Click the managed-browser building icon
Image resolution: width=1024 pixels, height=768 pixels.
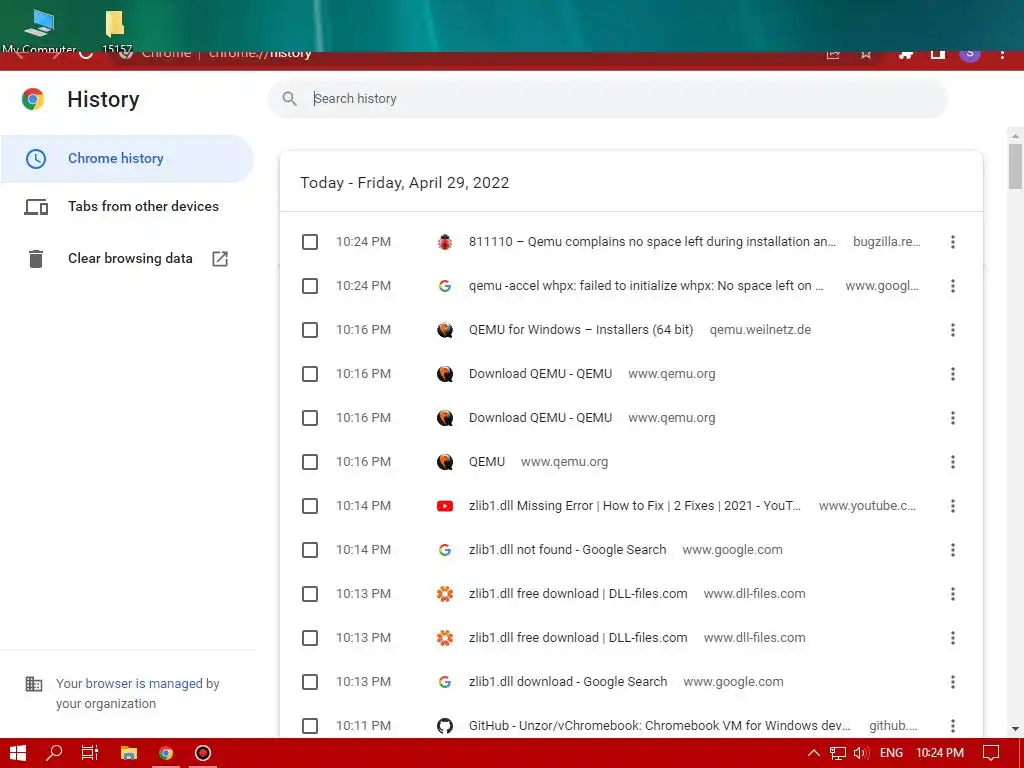pyautogui.click(x=34, y=684)
